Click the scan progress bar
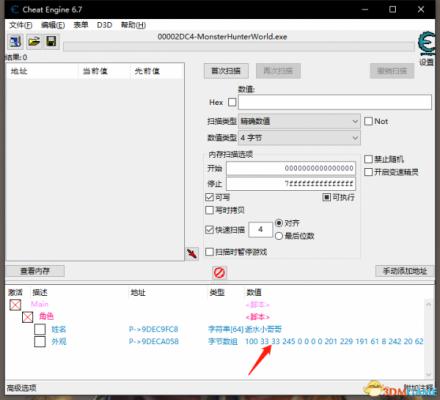440x400 pixels. [239, 47]
